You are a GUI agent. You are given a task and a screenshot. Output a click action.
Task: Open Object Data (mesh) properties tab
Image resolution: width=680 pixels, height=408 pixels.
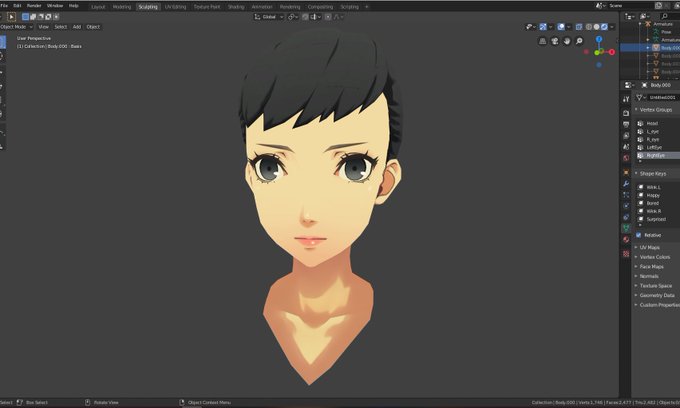pyautogui.click(x=626, y=228)
